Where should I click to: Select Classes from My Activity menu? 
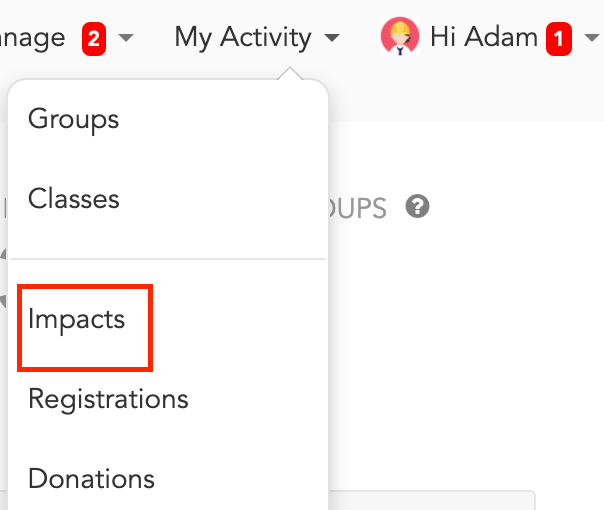[74, 199]
